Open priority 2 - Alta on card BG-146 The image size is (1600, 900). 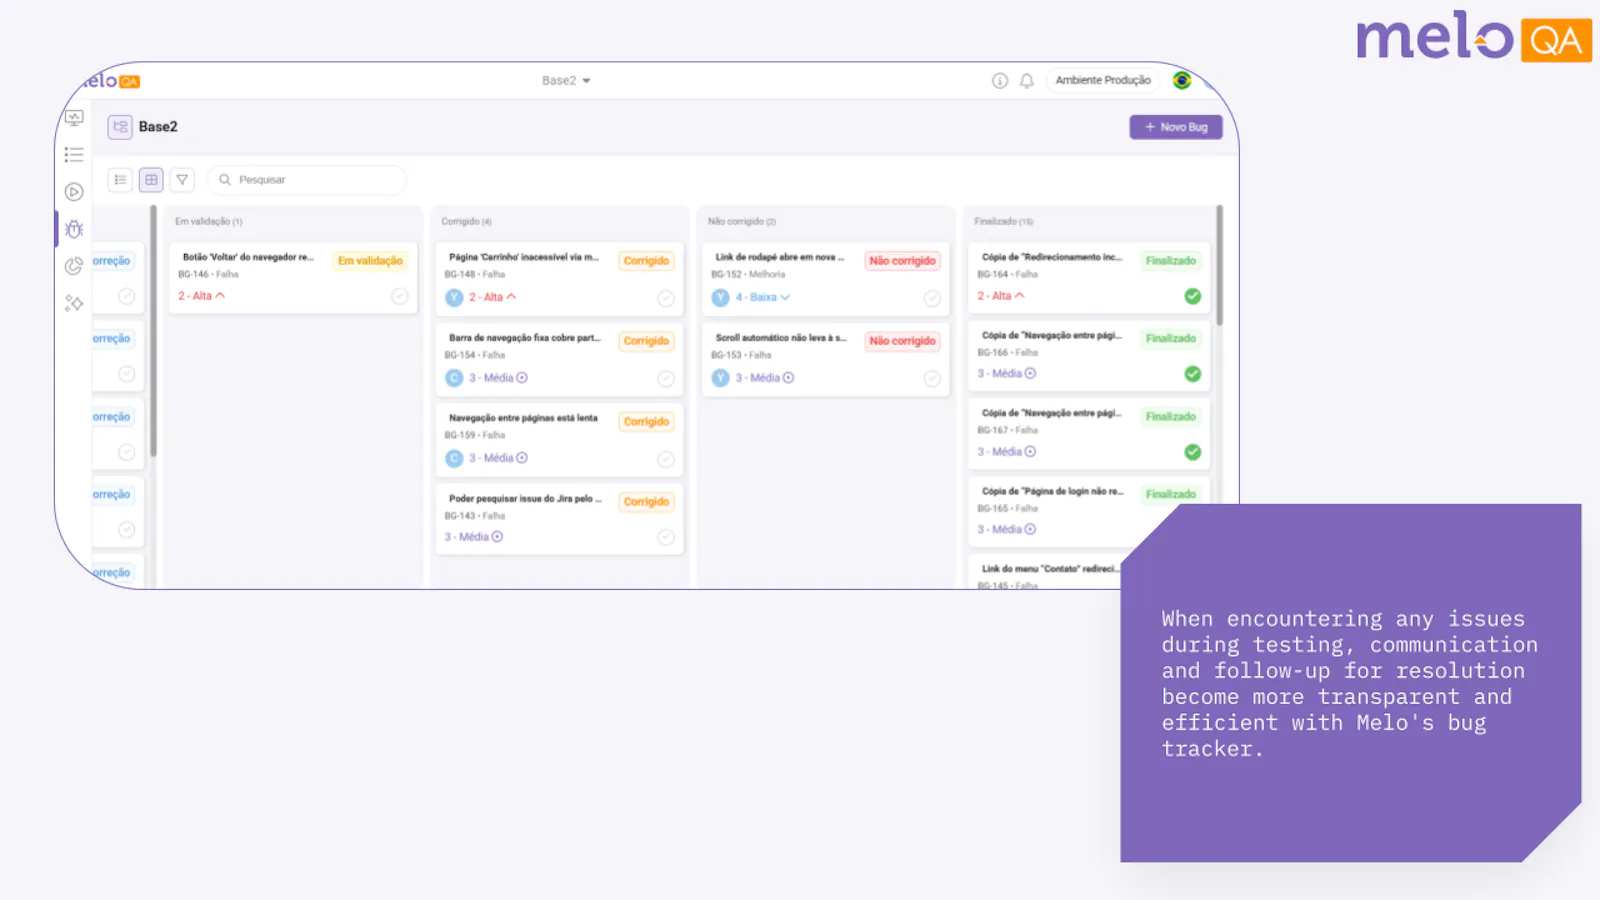[x=202, y=296]
